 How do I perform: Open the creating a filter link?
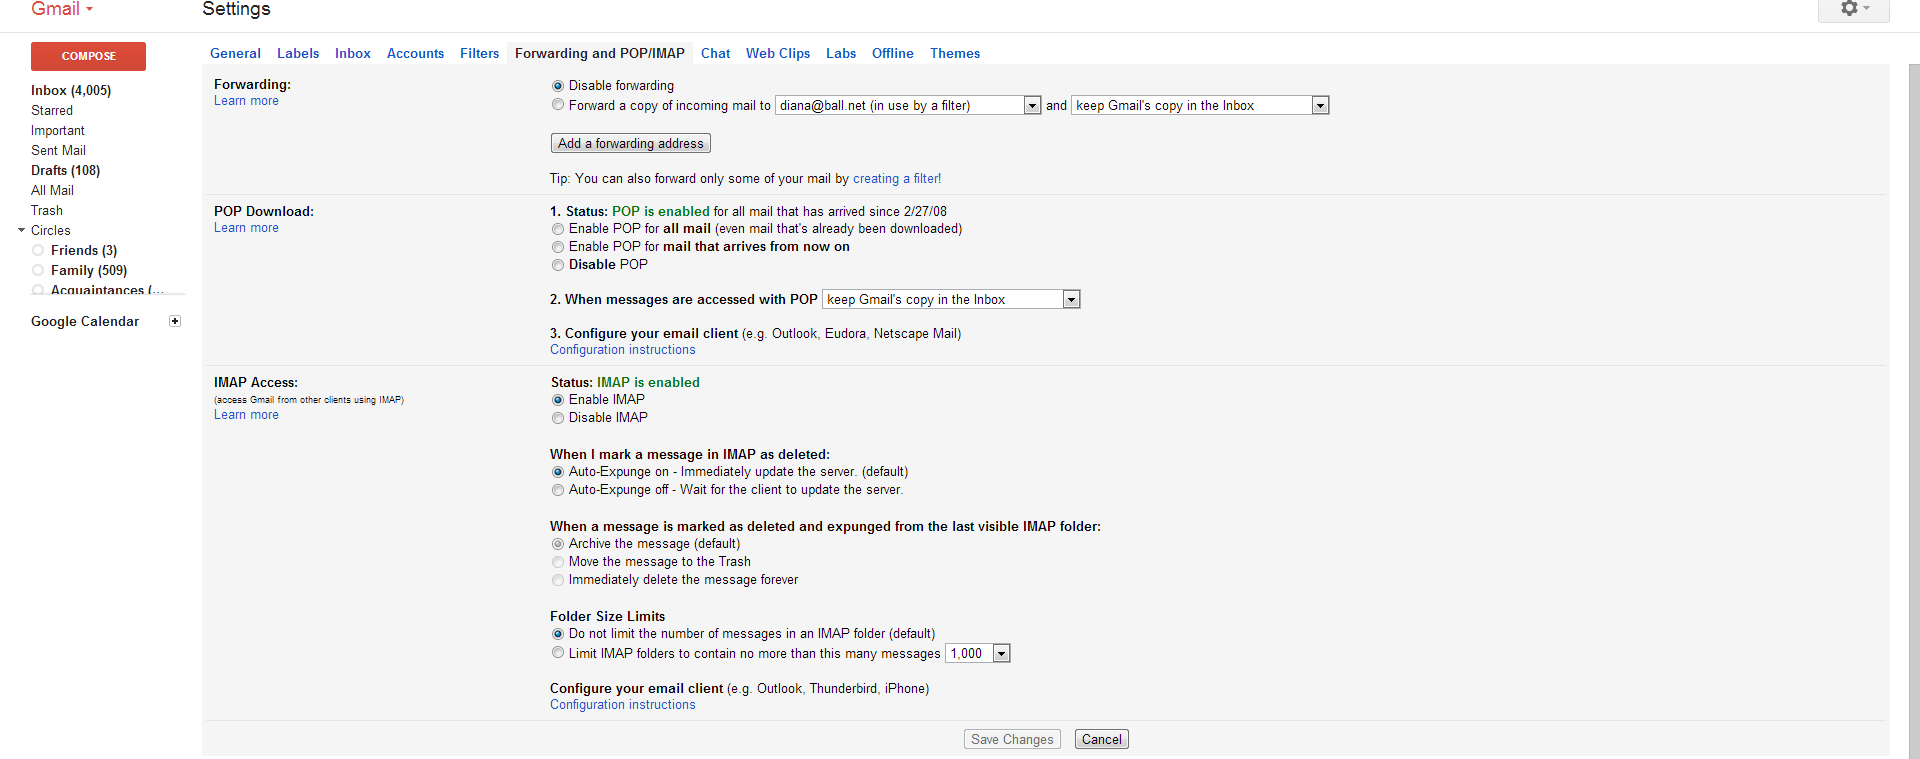click(x=896, y=179)
